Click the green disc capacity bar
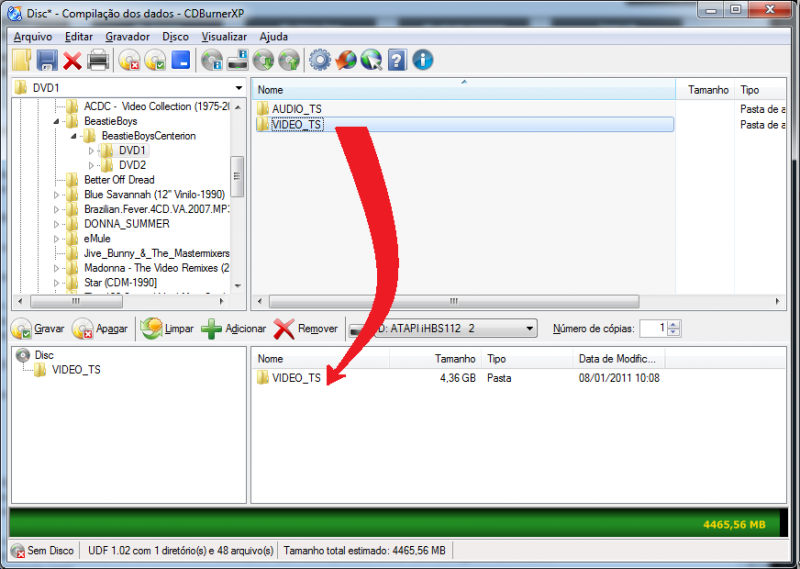This screenshot has width=800, height=569. click(x=398, y=523)
